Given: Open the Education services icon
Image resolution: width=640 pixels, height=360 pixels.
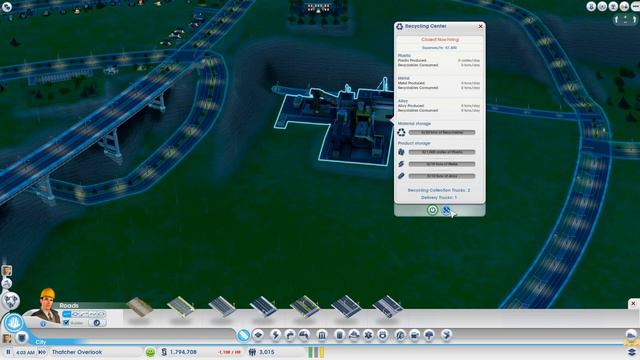Looking at the screenshot, I should click(400, 335).
